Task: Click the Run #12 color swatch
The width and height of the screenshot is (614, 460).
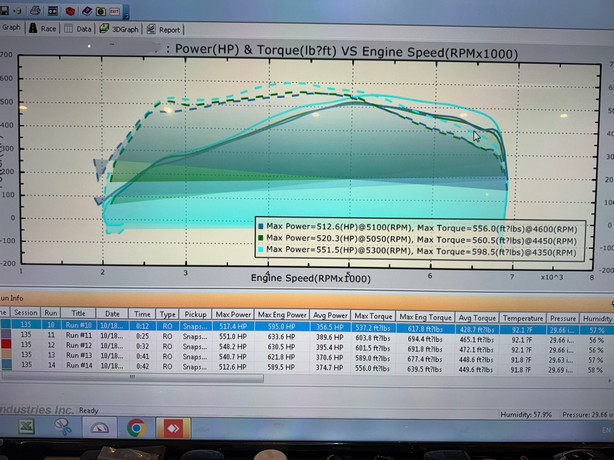Action: 5,346
